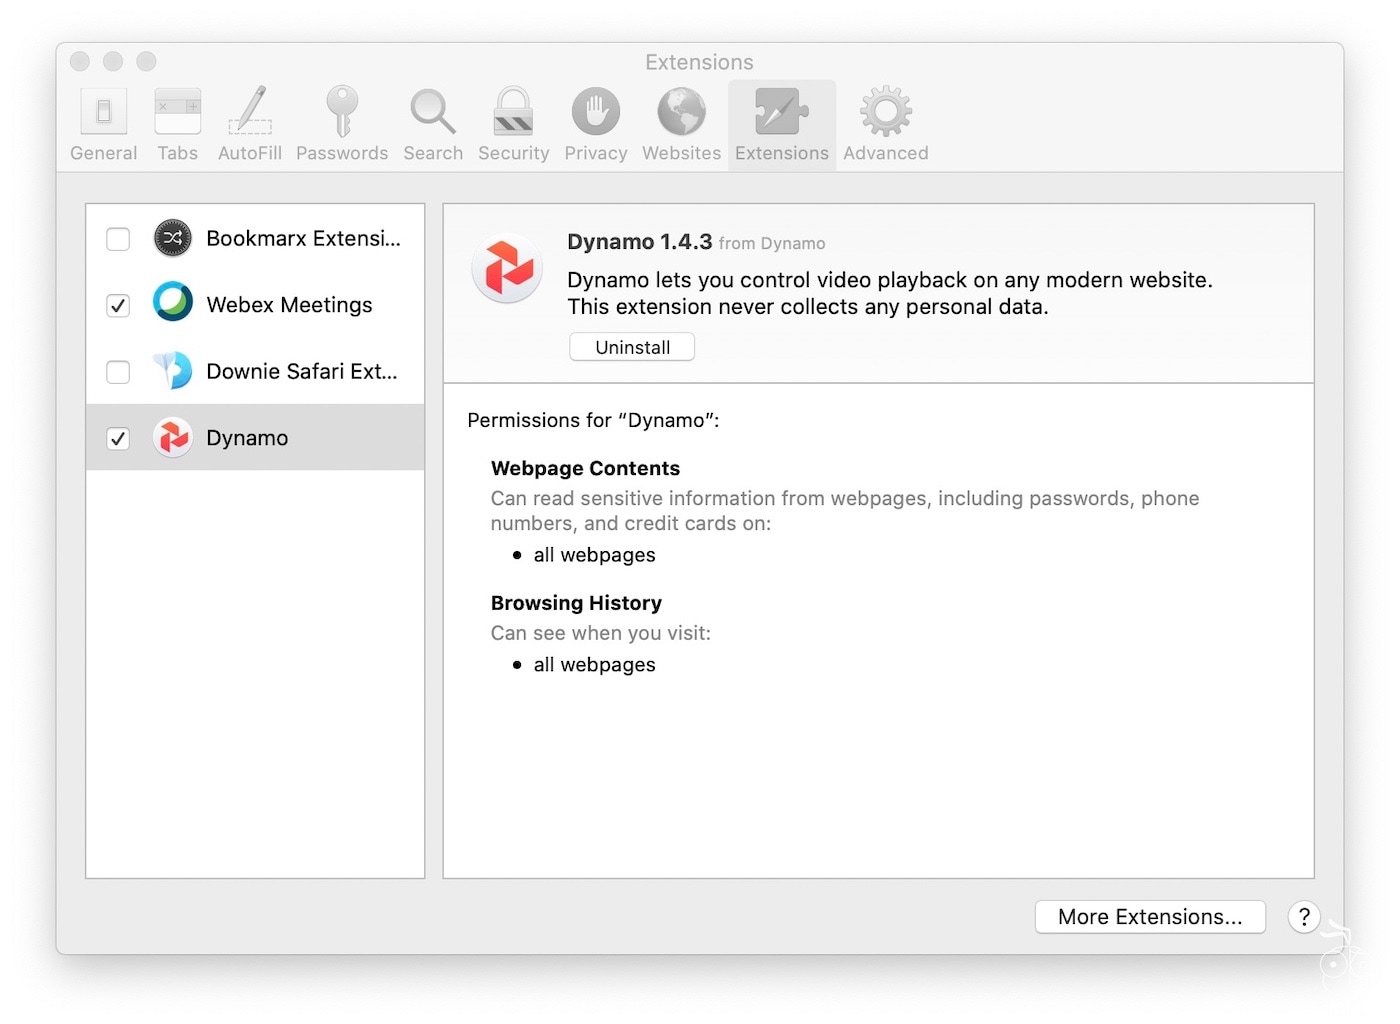
Task: Click the Dynamo logo in detail pane
Action: [508, 268]
